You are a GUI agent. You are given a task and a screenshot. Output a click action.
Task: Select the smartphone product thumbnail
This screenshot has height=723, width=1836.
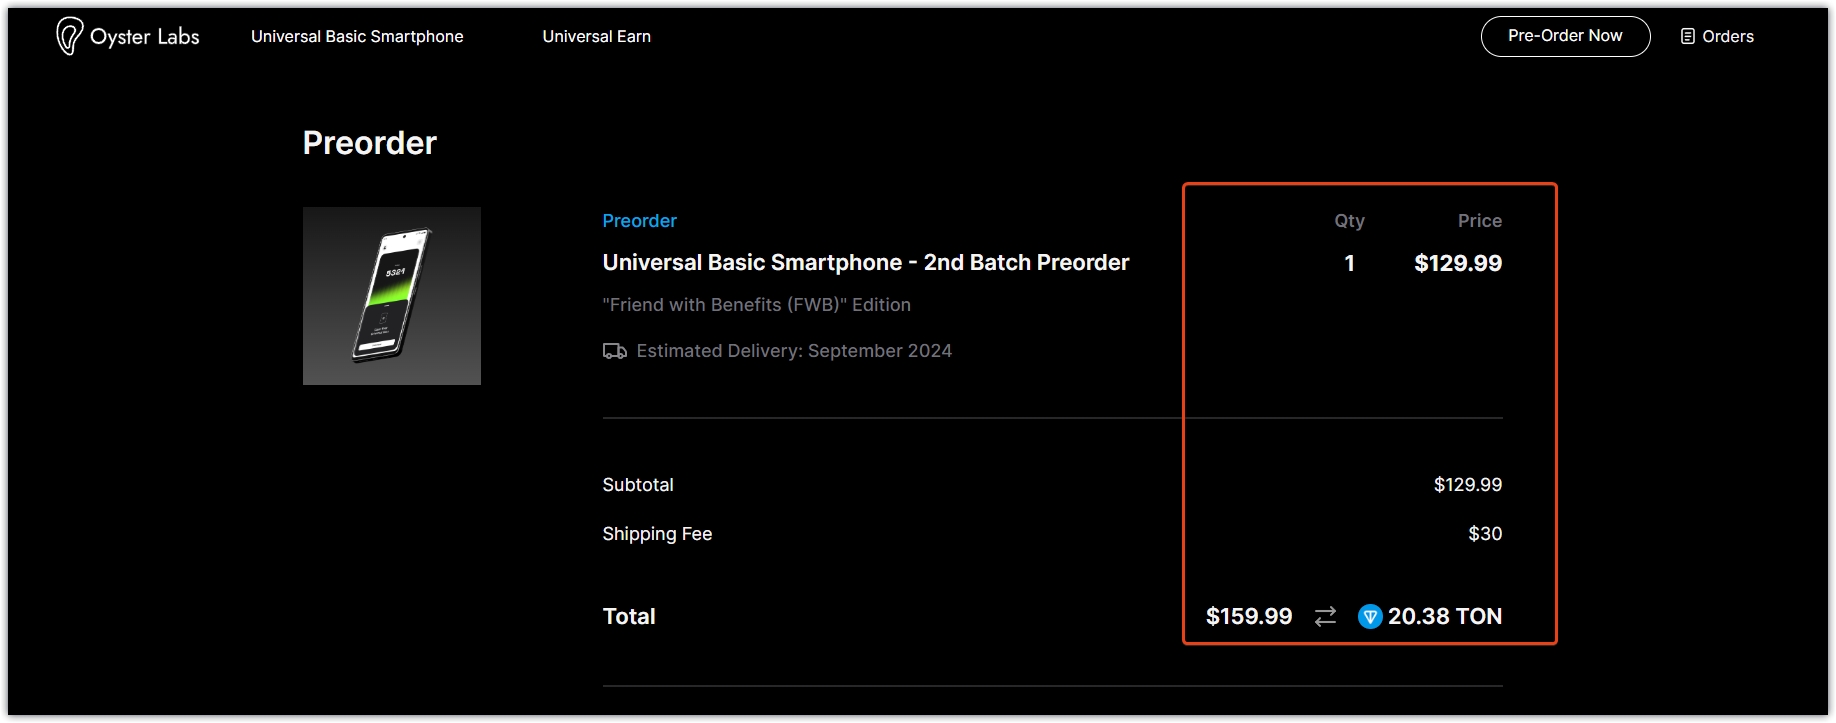coord(392,296)
